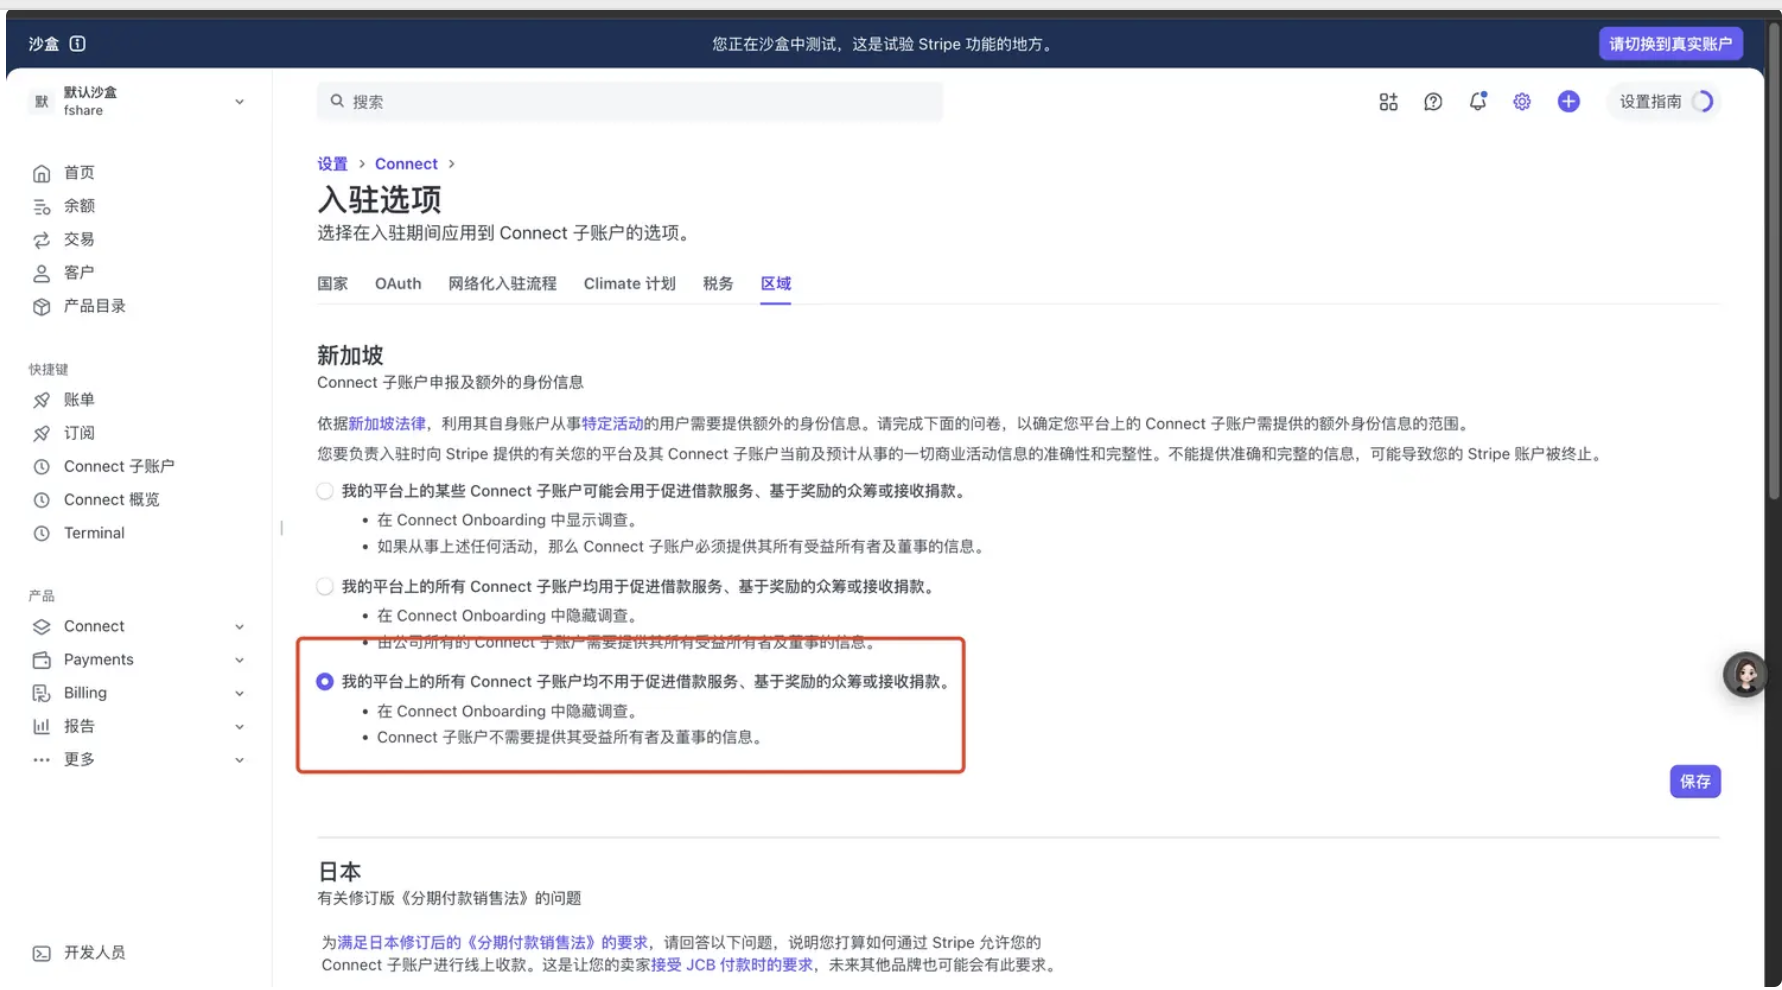The height and width of the screenshot is (990, 1782).
Task: Expand the 更多 menu chevron
Action: click(239, 760)
